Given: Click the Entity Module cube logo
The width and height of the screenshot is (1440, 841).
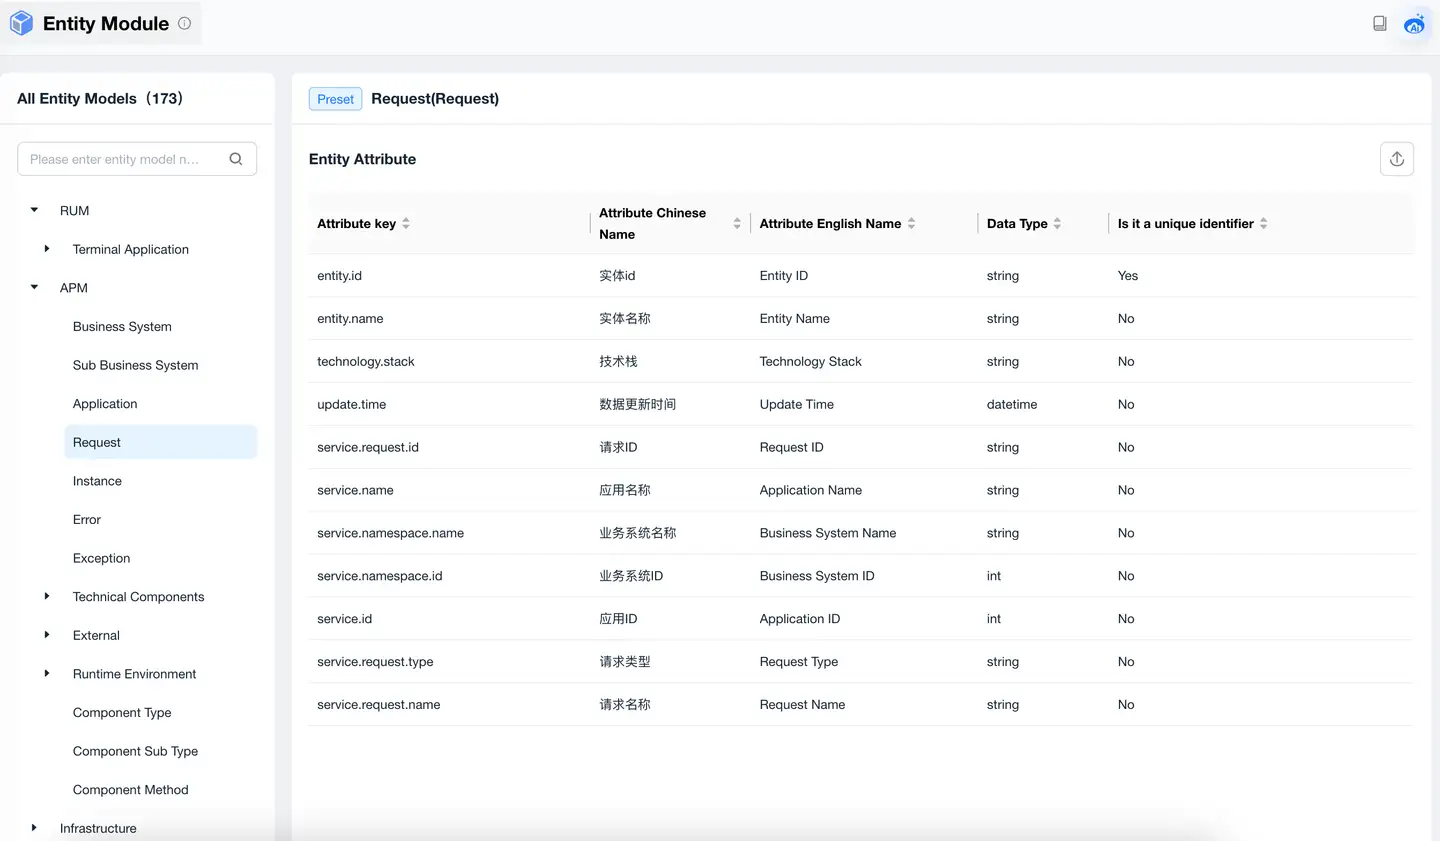Looking at the screenshot, I should coord(21,23).
